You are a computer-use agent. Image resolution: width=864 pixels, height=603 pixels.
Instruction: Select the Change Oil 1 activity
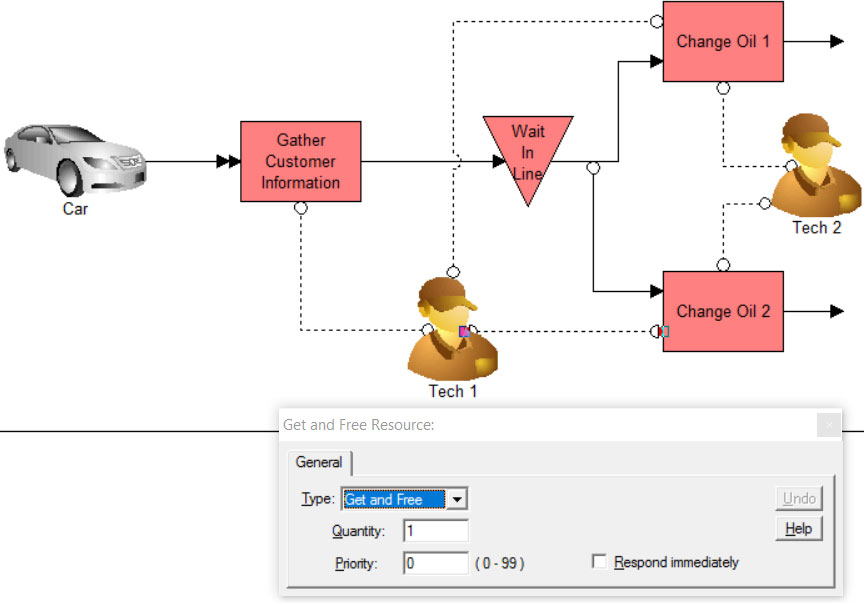723,41
